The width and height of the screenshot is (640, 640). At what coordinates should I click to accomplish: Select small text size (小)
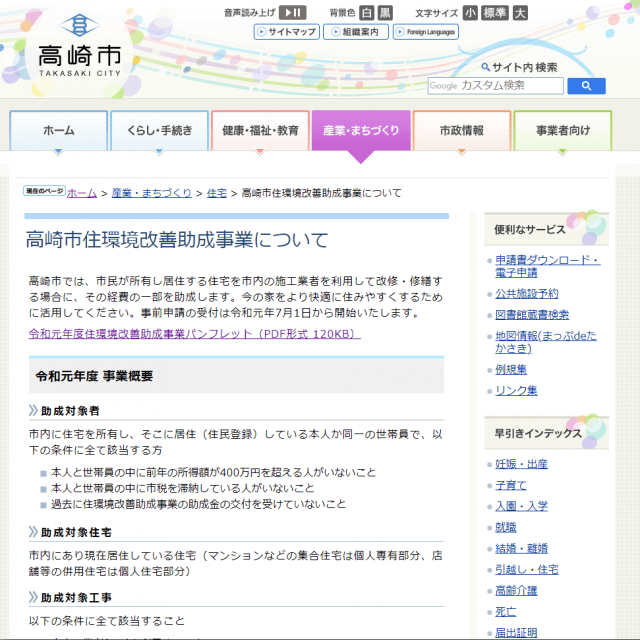[470, 13]
